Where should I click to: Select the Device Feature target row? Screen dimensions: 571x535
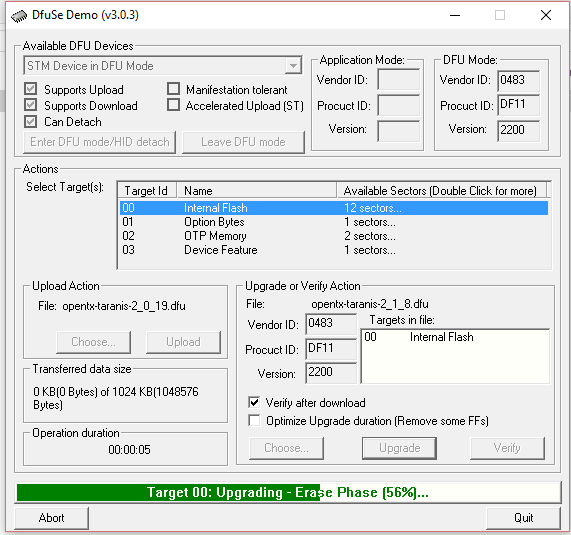pyautogui.click(x=334, y=250)
